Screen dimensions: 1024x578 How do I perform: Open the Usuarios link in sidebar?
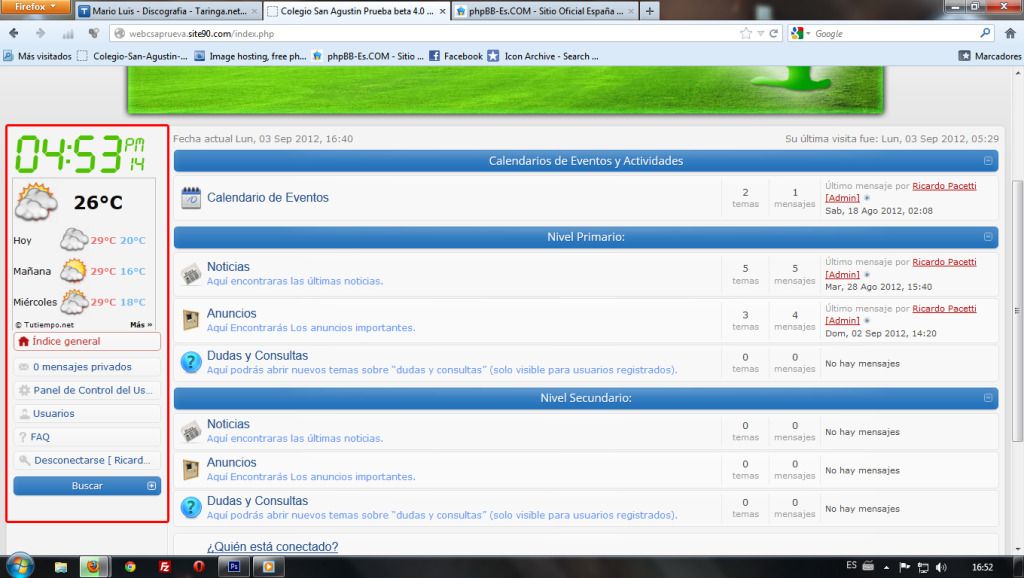click(x=54, y=413)
